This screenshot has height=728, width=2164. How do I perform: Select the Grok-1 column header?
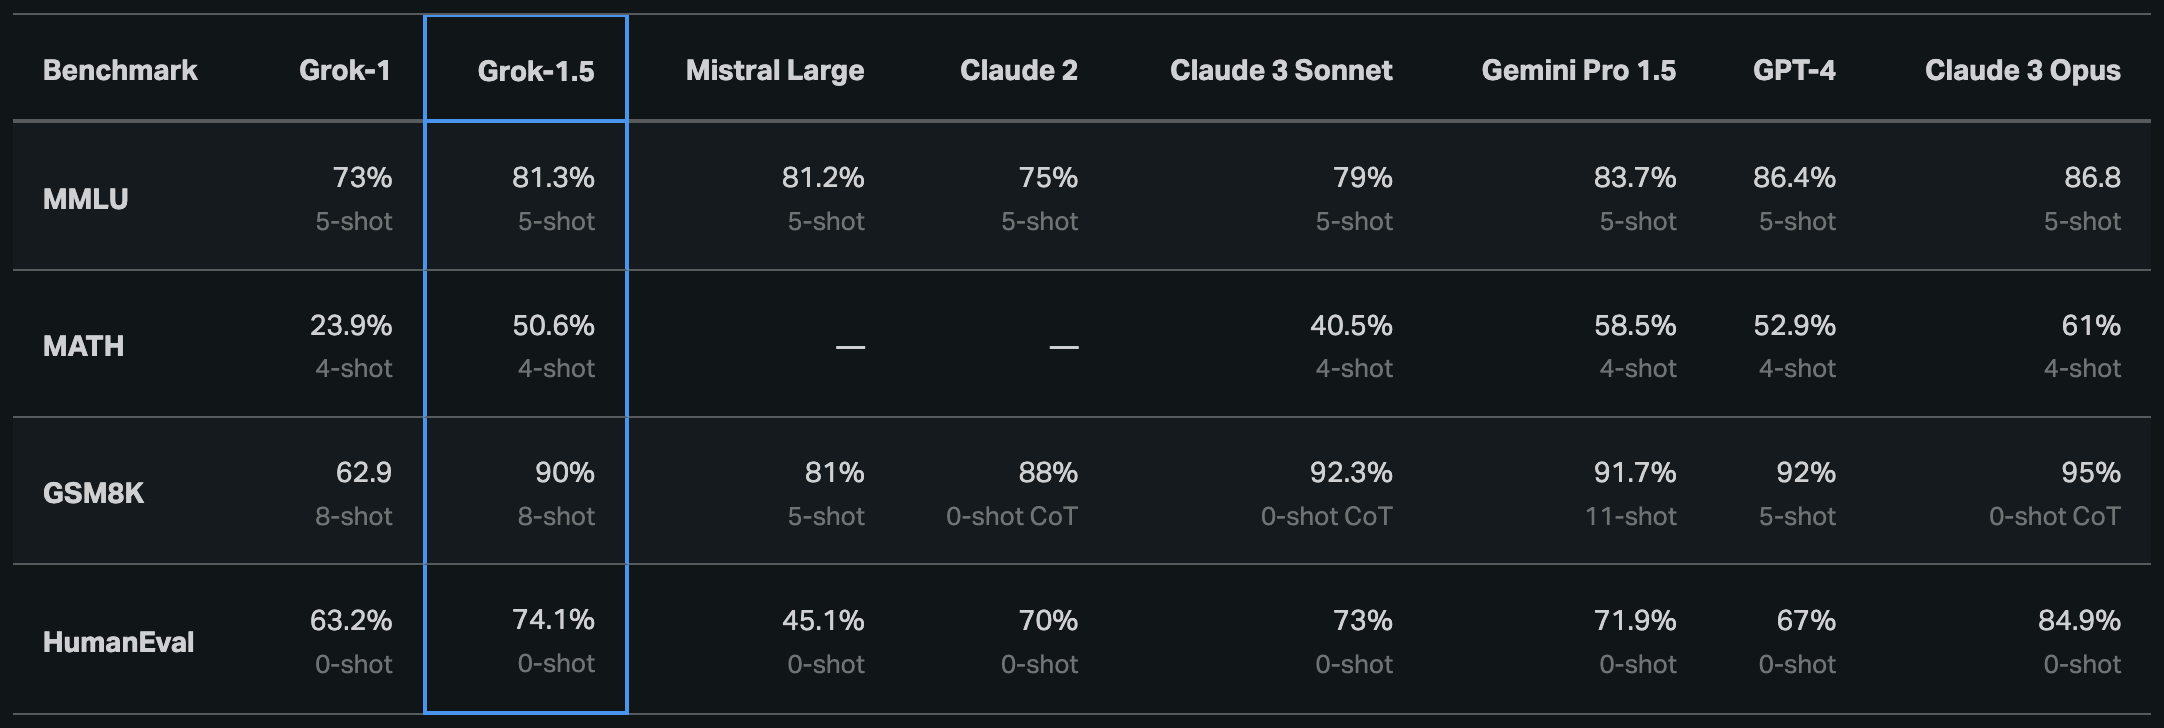344,70
